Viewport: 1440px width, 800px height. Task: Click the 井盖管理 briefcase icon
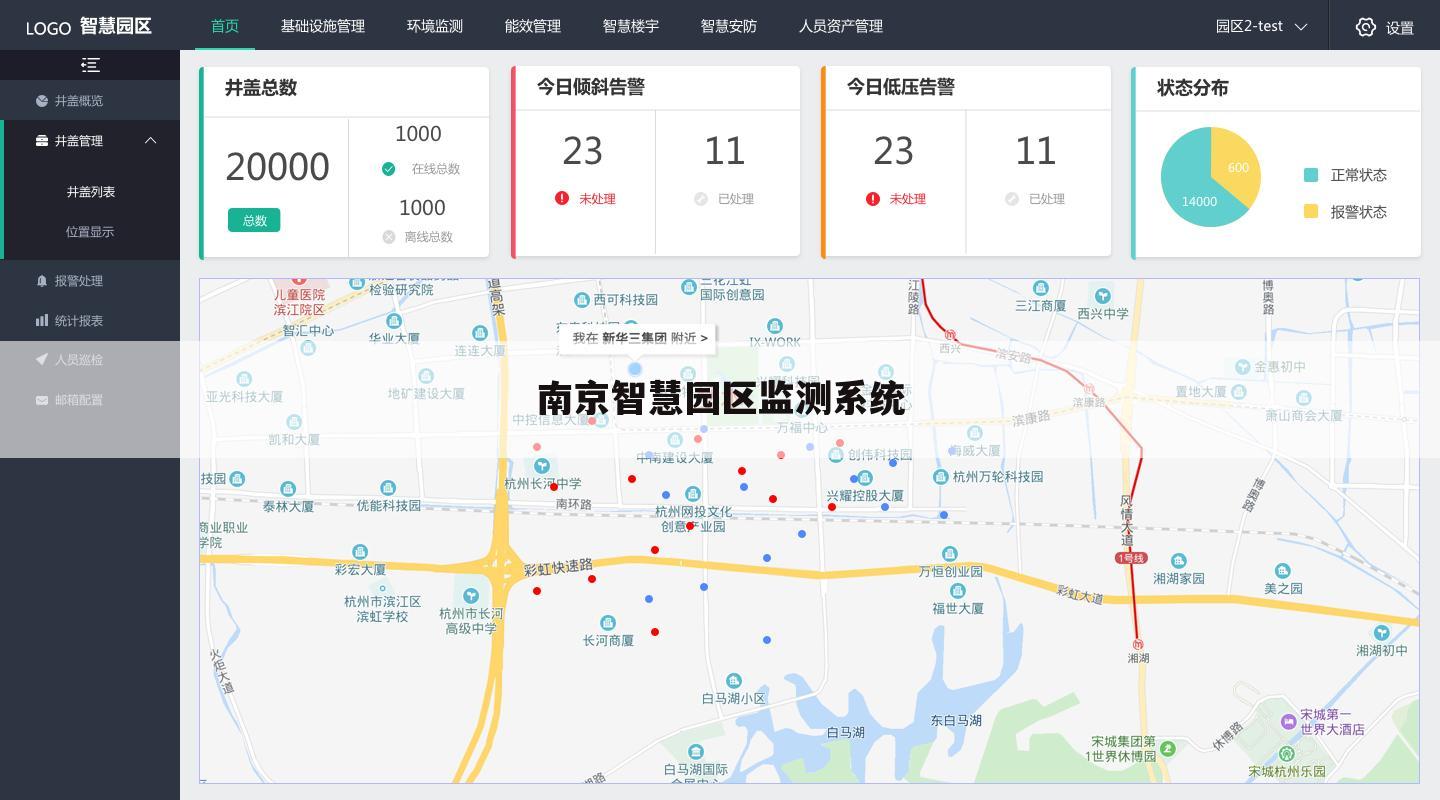coord(41,141)
